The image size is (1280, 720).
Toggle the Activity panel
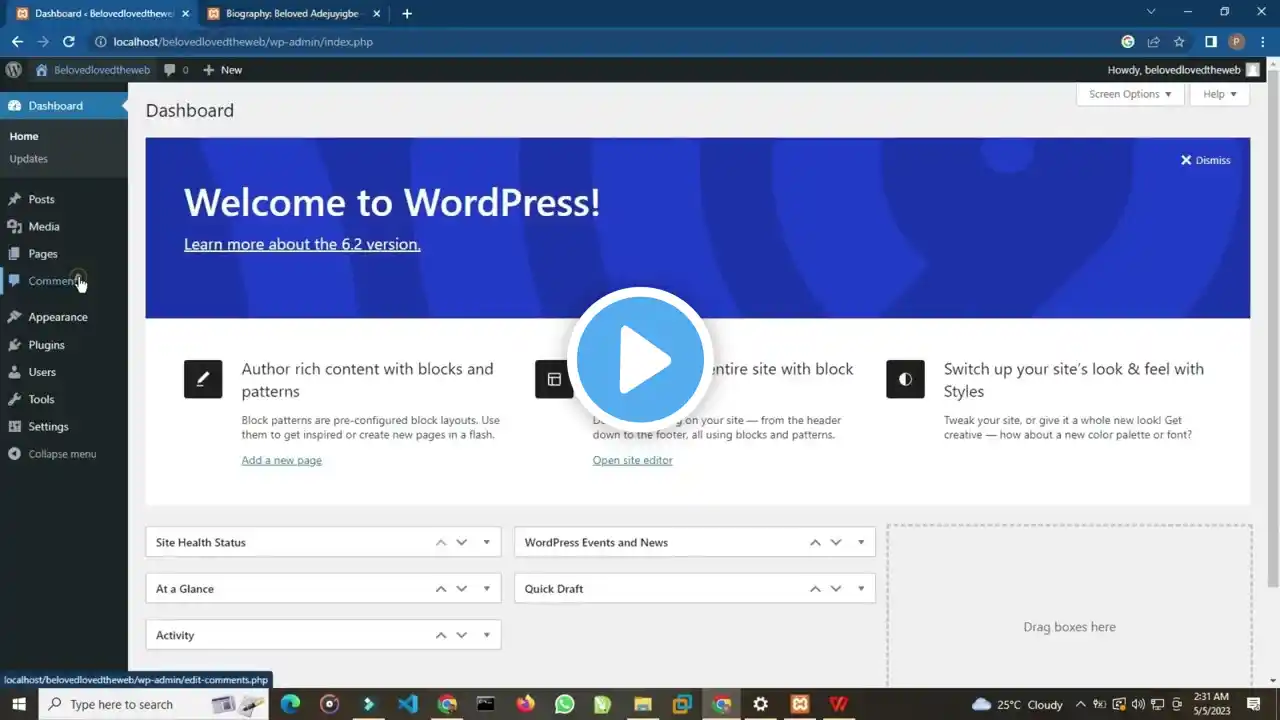pyautogui.click(x=487, y=636)
